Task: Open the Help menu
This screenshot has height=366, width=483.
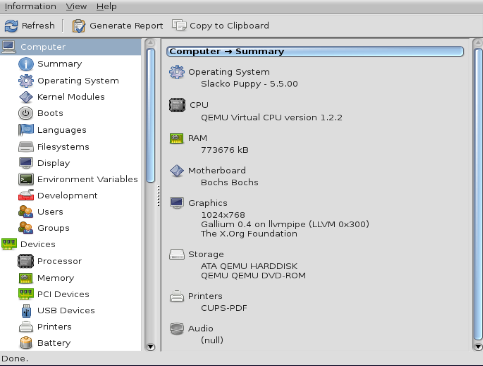Action: click(106, 6)
